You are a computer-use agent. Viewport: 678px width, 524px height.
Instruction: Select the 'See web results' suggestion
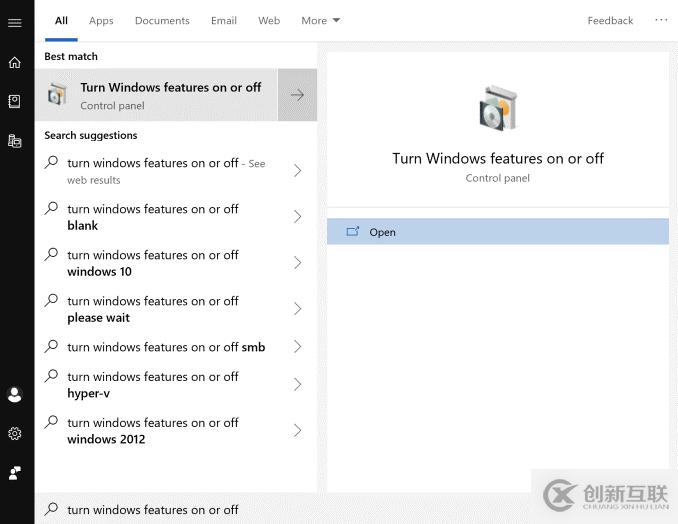pos(166,171)
